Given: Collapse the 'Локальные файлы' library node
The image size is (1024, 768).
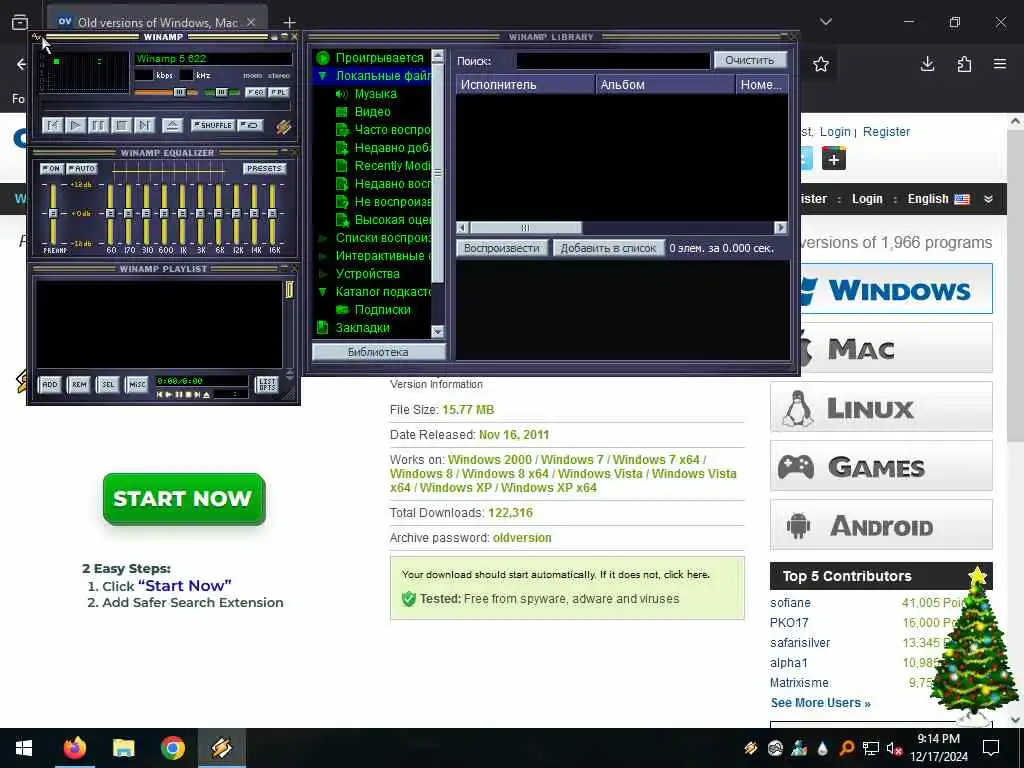Looking at the screenshot, I should 322,76.
